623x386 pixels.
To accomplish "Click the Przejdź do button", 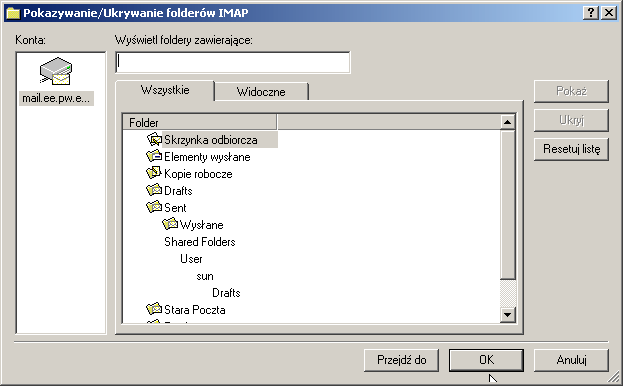I will tap(401, 360).
